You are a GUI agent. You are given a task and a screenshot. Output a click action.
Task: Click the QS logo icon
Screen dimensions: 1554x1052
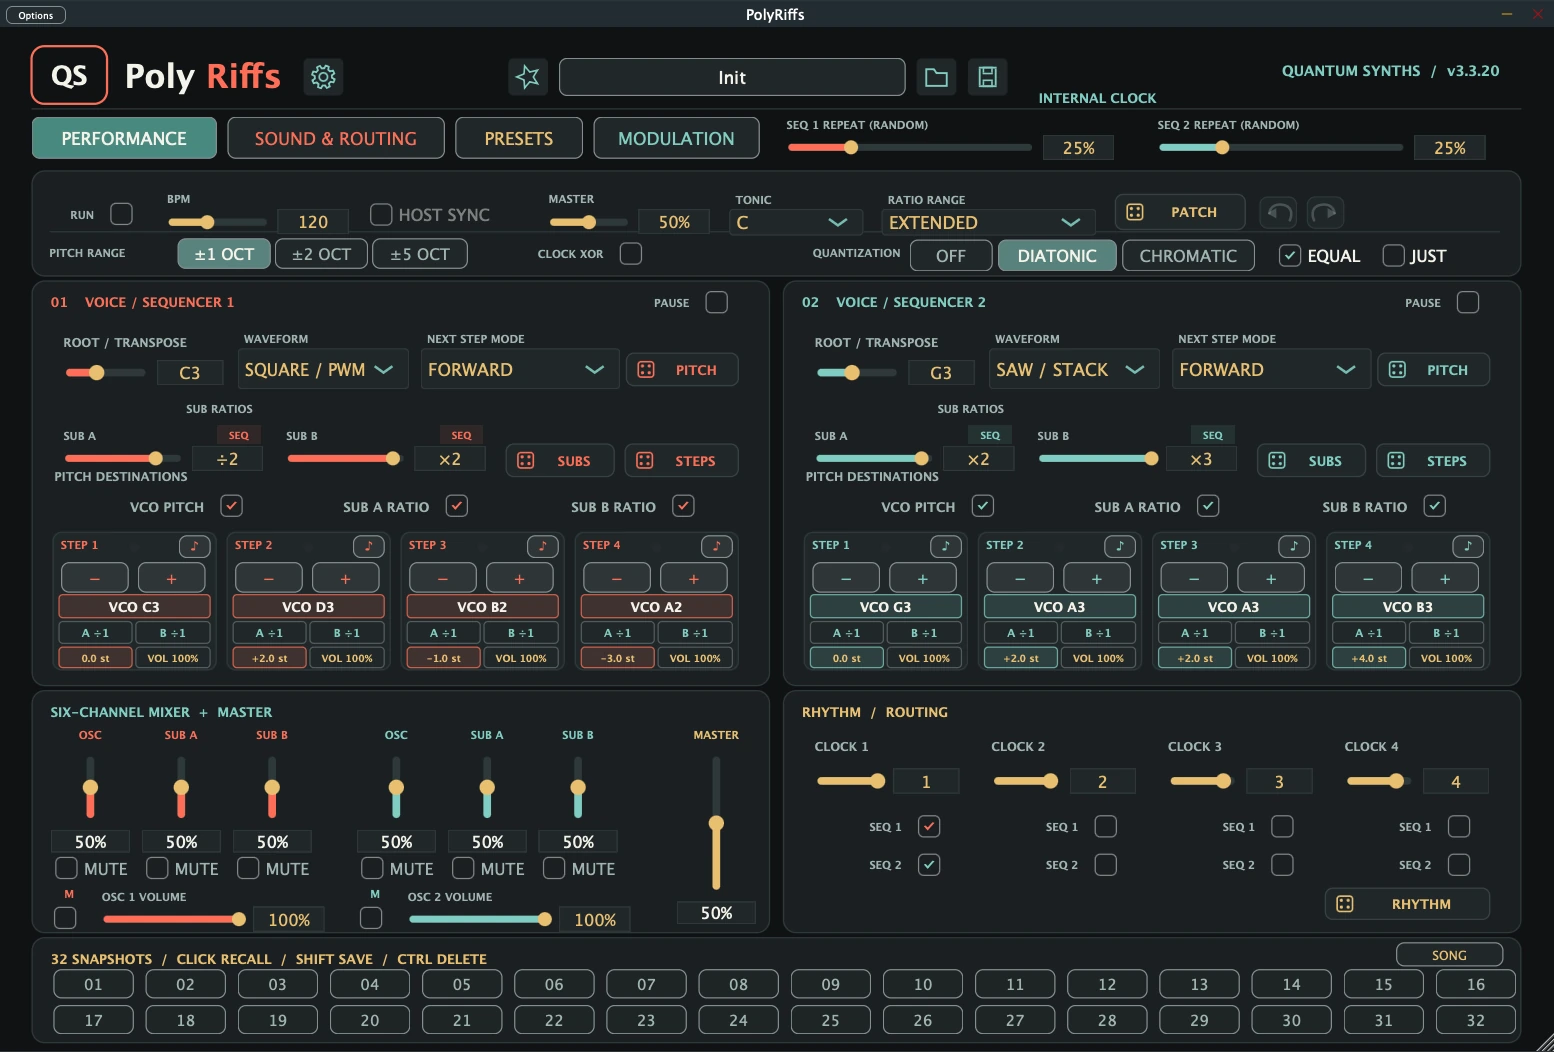tap(69, 76)
